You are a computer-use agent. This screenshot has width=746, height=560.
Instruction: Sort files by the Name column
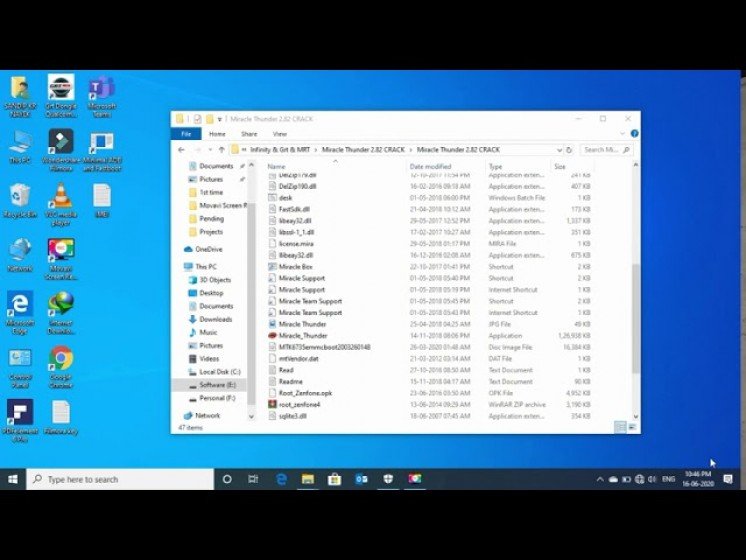[335, 167]
